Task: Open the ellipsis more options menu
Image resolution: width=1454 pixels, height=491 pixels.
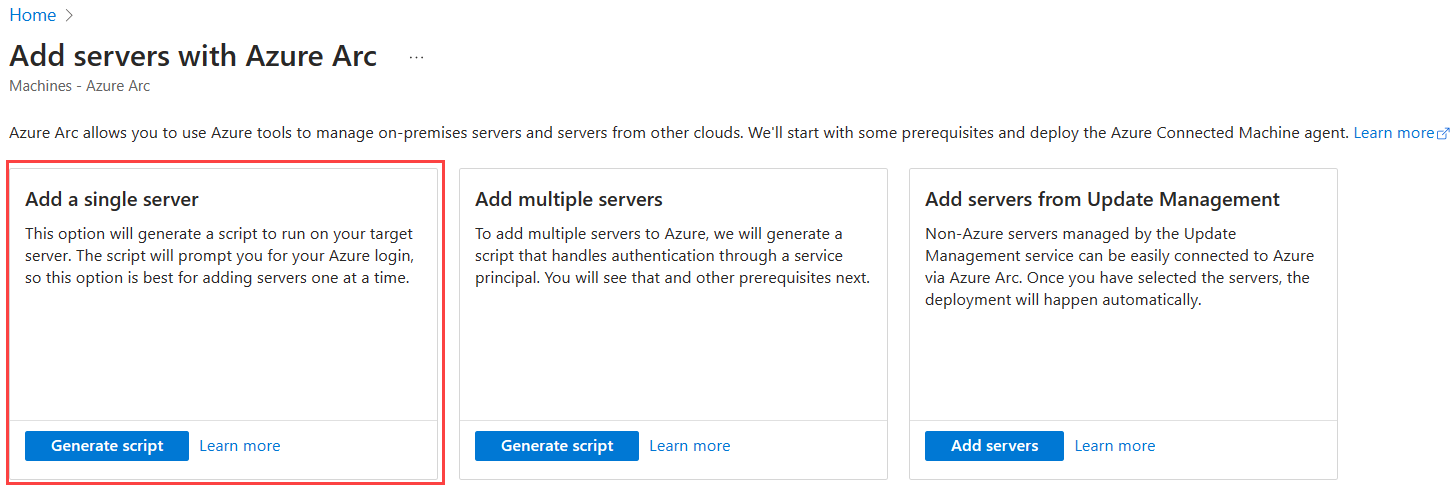Action: click(x=417, y=57)
